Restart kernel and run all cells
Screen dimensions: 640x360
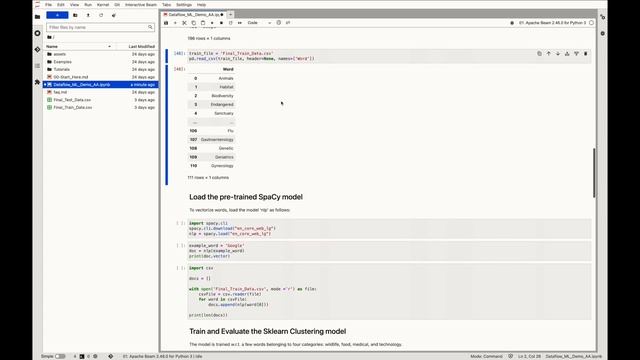click(x=240, y=23)
